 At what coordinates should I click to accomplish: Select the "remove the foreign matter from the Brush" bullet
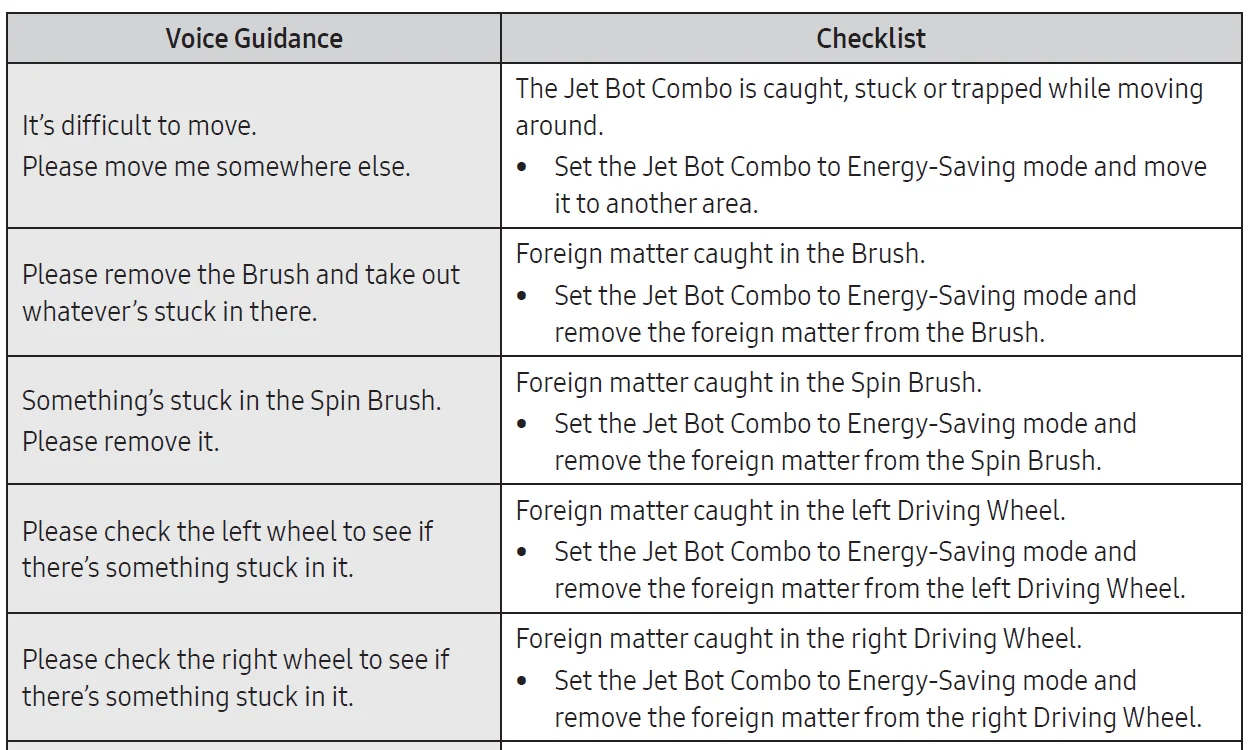coord(845,314)
